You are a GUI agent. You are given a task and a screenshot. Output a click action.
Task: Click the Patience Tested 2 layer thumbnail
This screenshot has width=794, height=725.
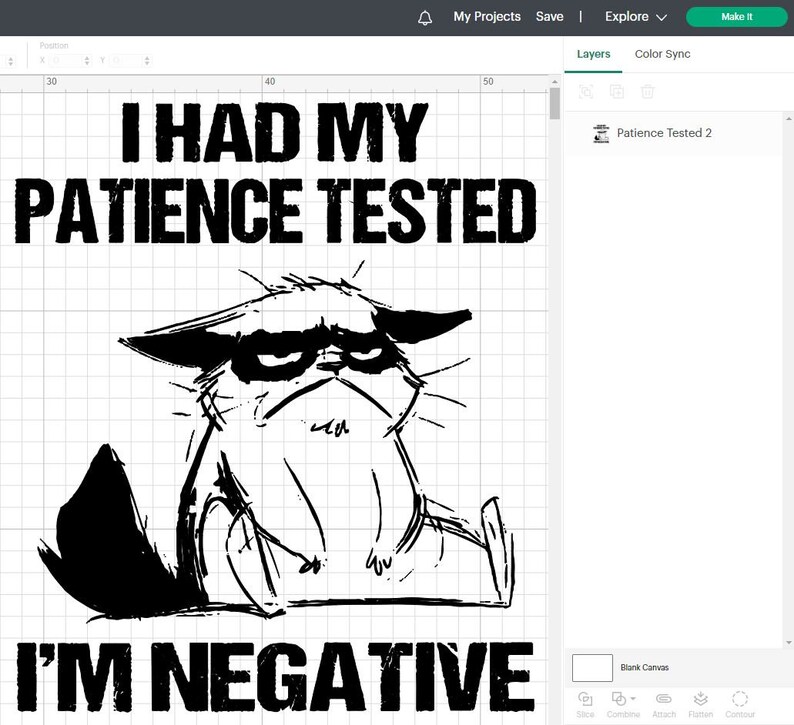point(601,134)
